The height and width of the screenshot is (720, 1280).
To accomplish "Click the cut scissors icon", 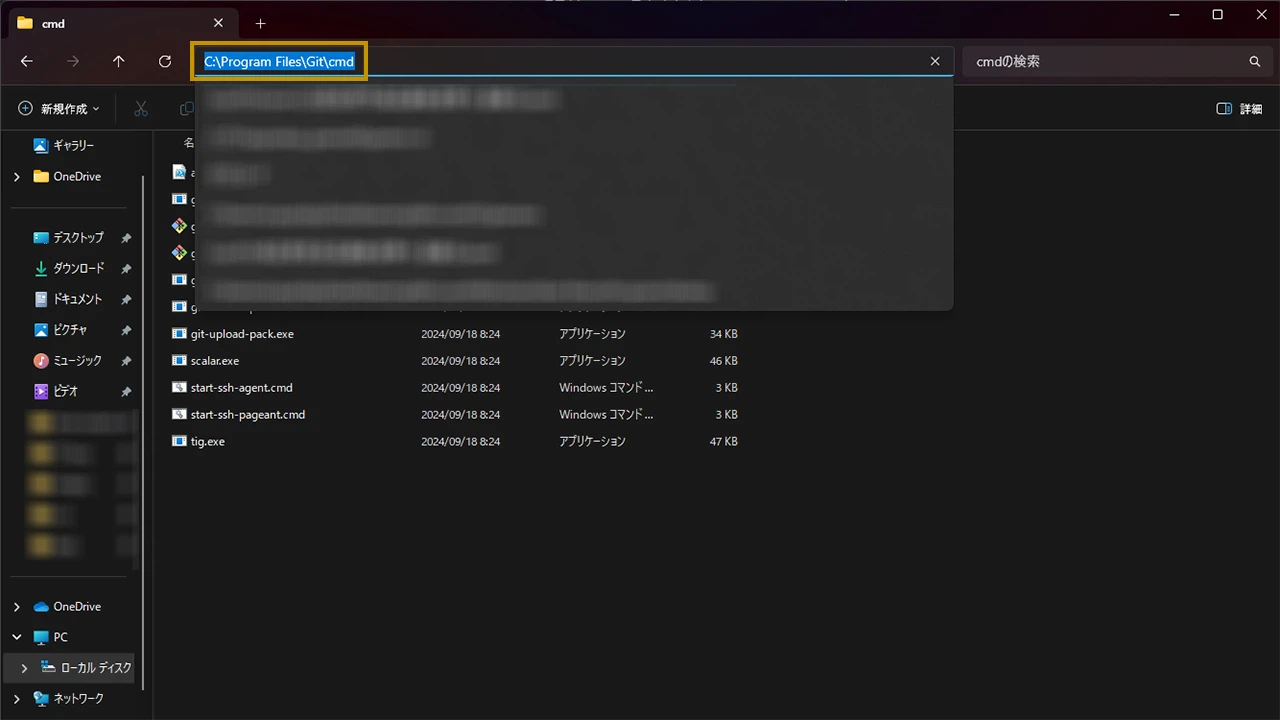I will [x=141, y=108].
